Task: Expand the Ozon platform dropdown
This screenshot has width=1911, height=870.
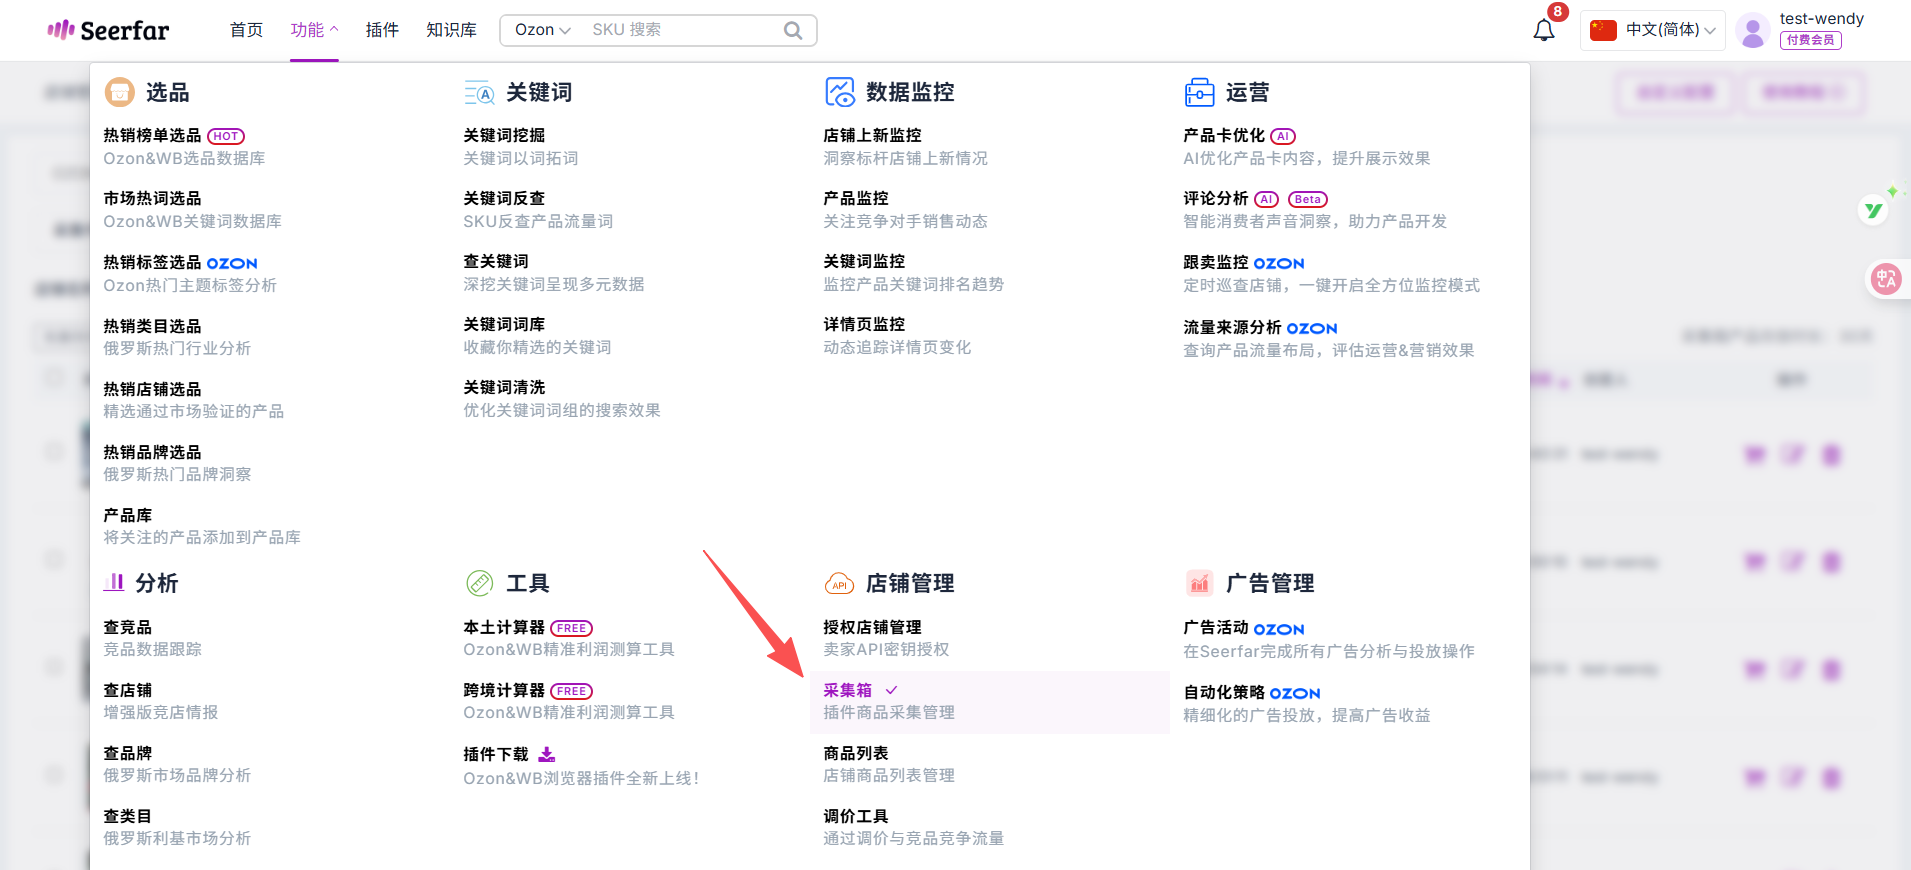Action: (542, 30)
